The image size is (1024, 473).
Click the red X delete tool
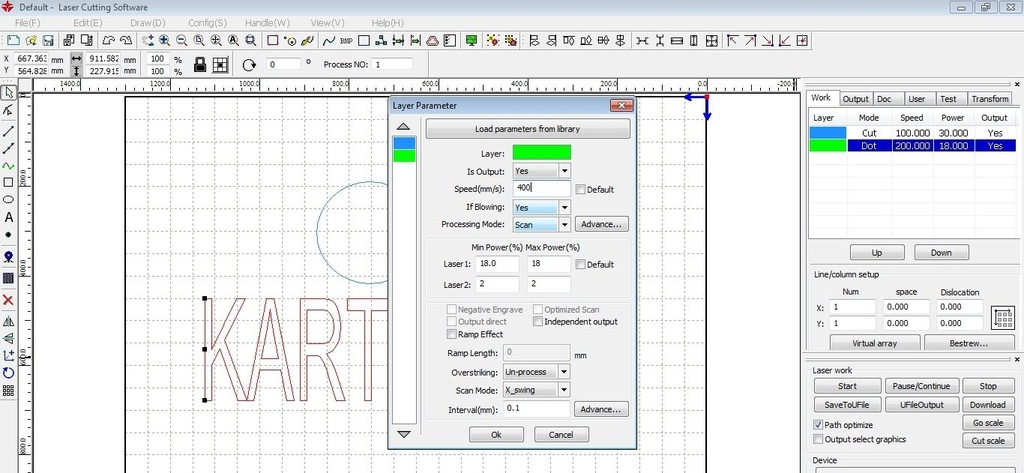9,300
